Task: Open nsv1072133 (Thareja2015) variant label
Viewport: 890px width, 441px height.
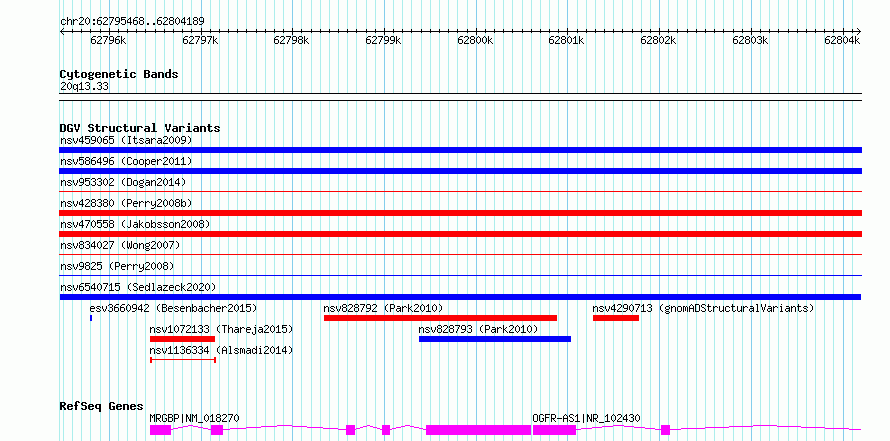Action: 221,330
